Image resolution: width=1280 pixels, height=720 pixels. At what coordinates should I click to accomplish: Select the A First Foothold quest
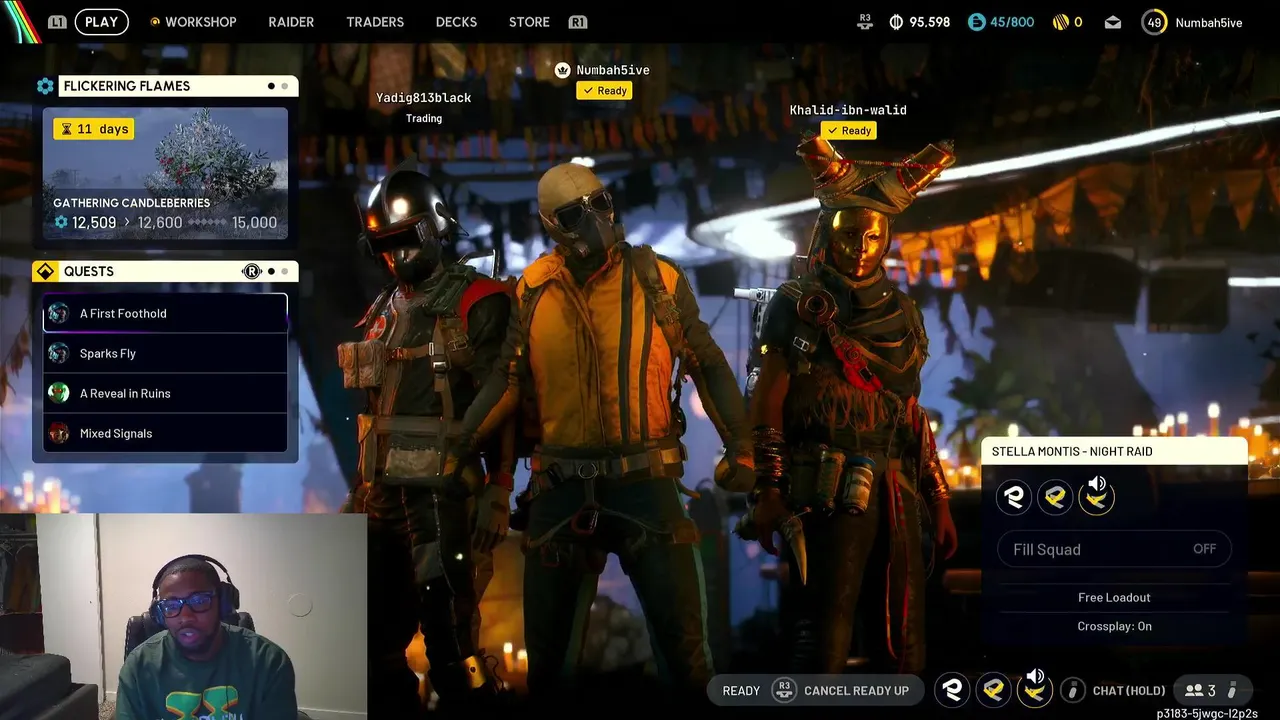coord(165,313)
